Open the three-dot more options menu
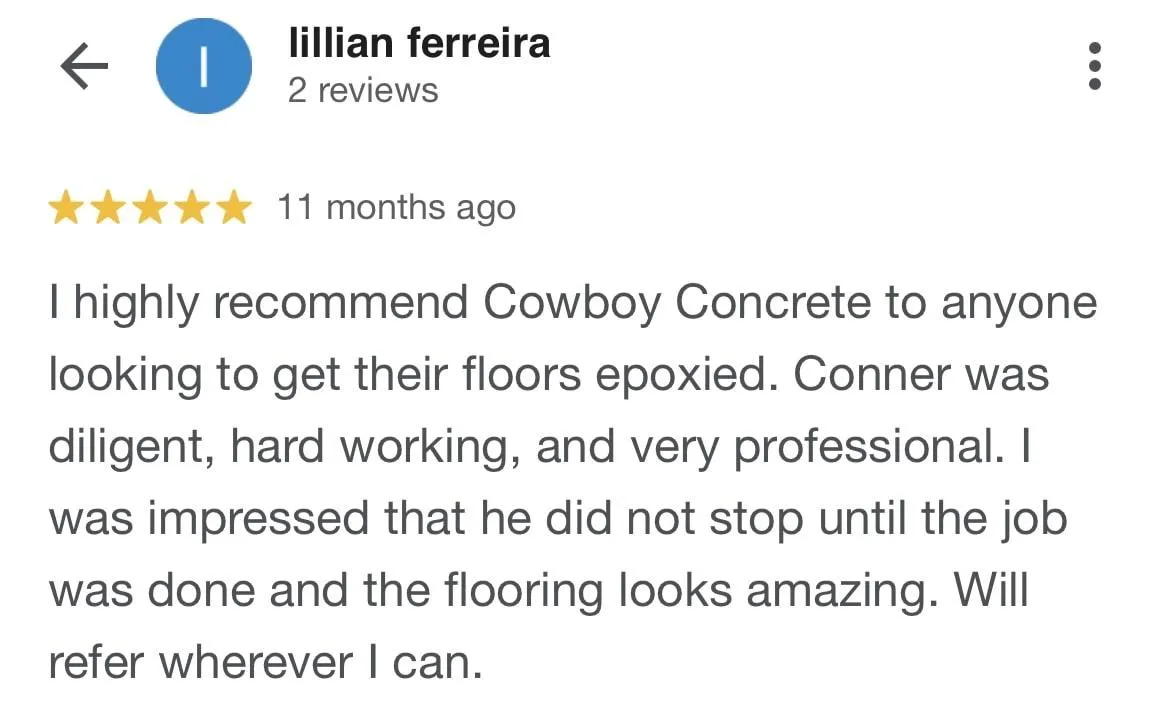Image resolution: width=1166 pixels, height=705 pixels. [1095, 67]
